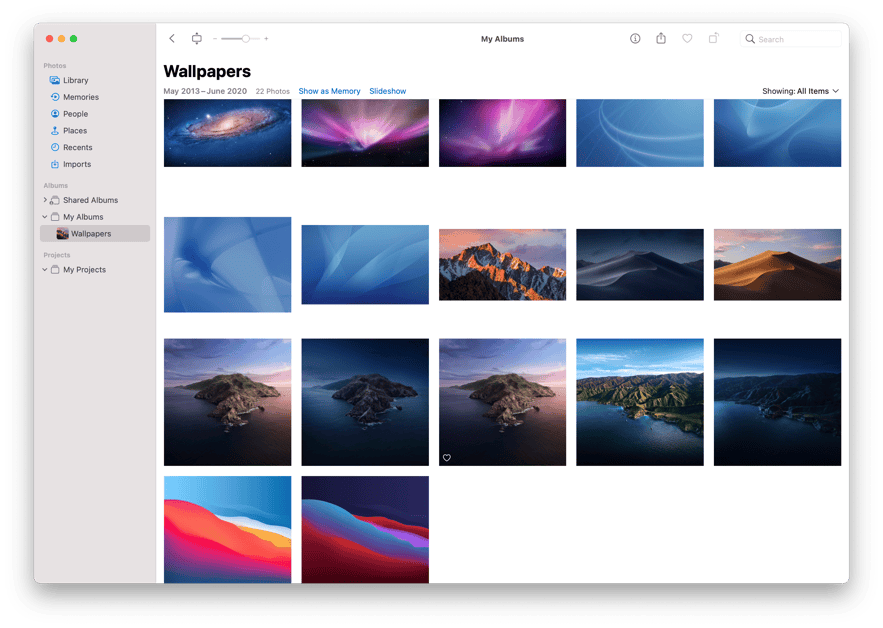Open the Info (i) panel icon
Screen dimensions: 883x628
coord(635,39)
